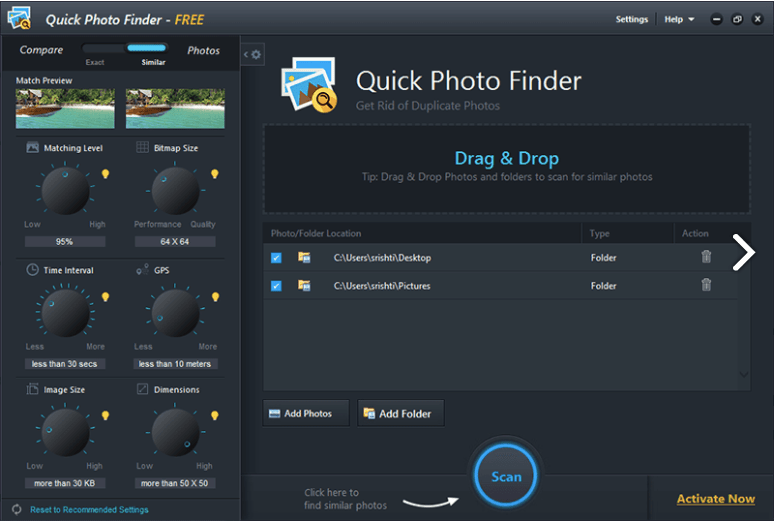Click the Dimensions knob

[x=175, y=433]
